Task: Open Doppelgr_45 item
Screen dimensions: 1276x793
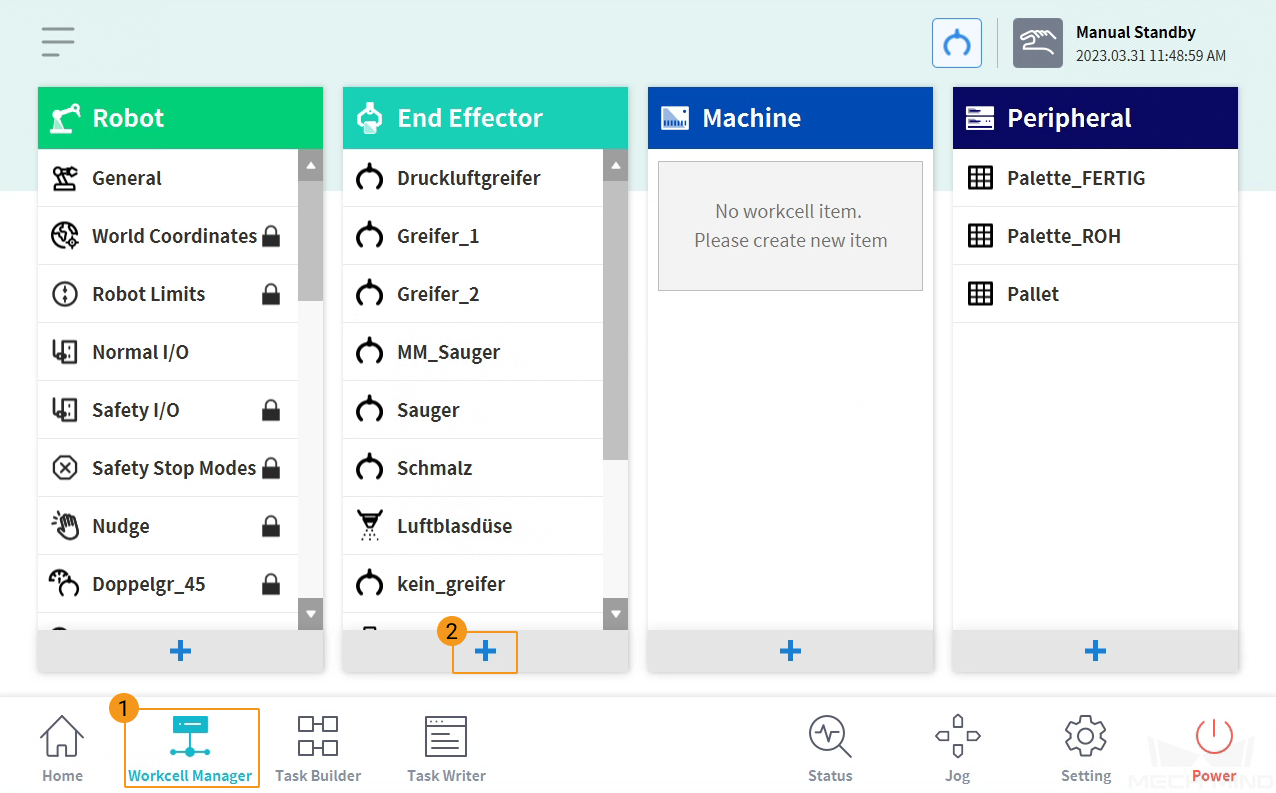Action: (168, 584)
